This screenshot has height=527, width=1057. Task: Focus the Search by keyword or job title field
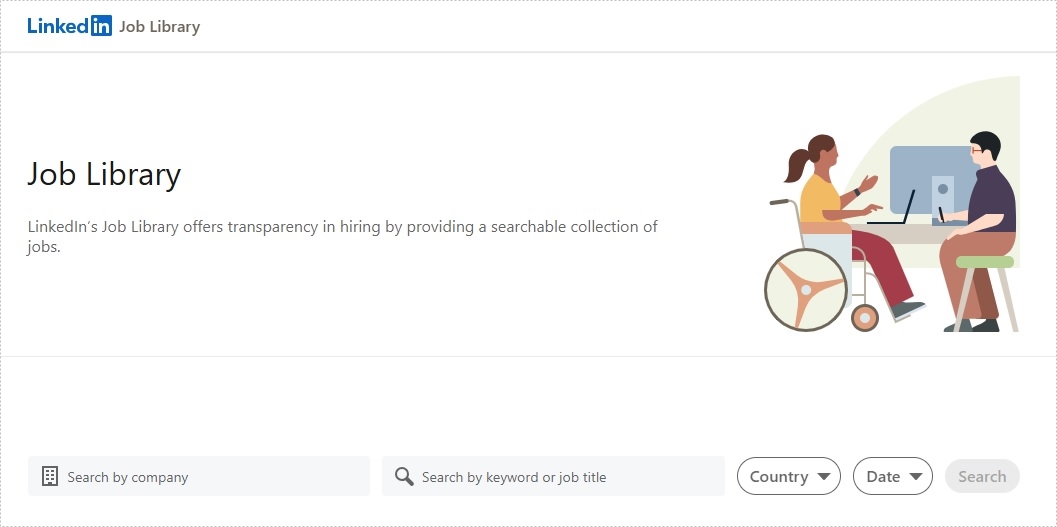coord(553,476)
